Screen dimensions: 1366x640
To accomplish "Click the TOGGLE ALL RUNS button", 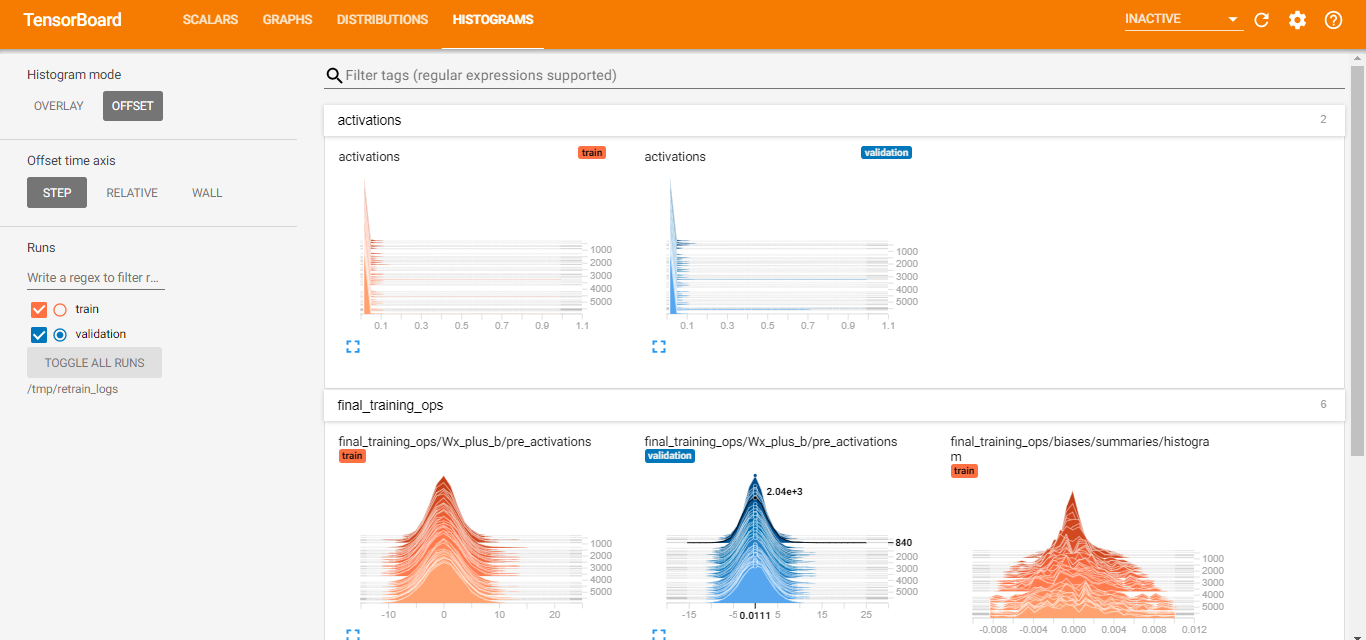I will click(x=94, y=363).
